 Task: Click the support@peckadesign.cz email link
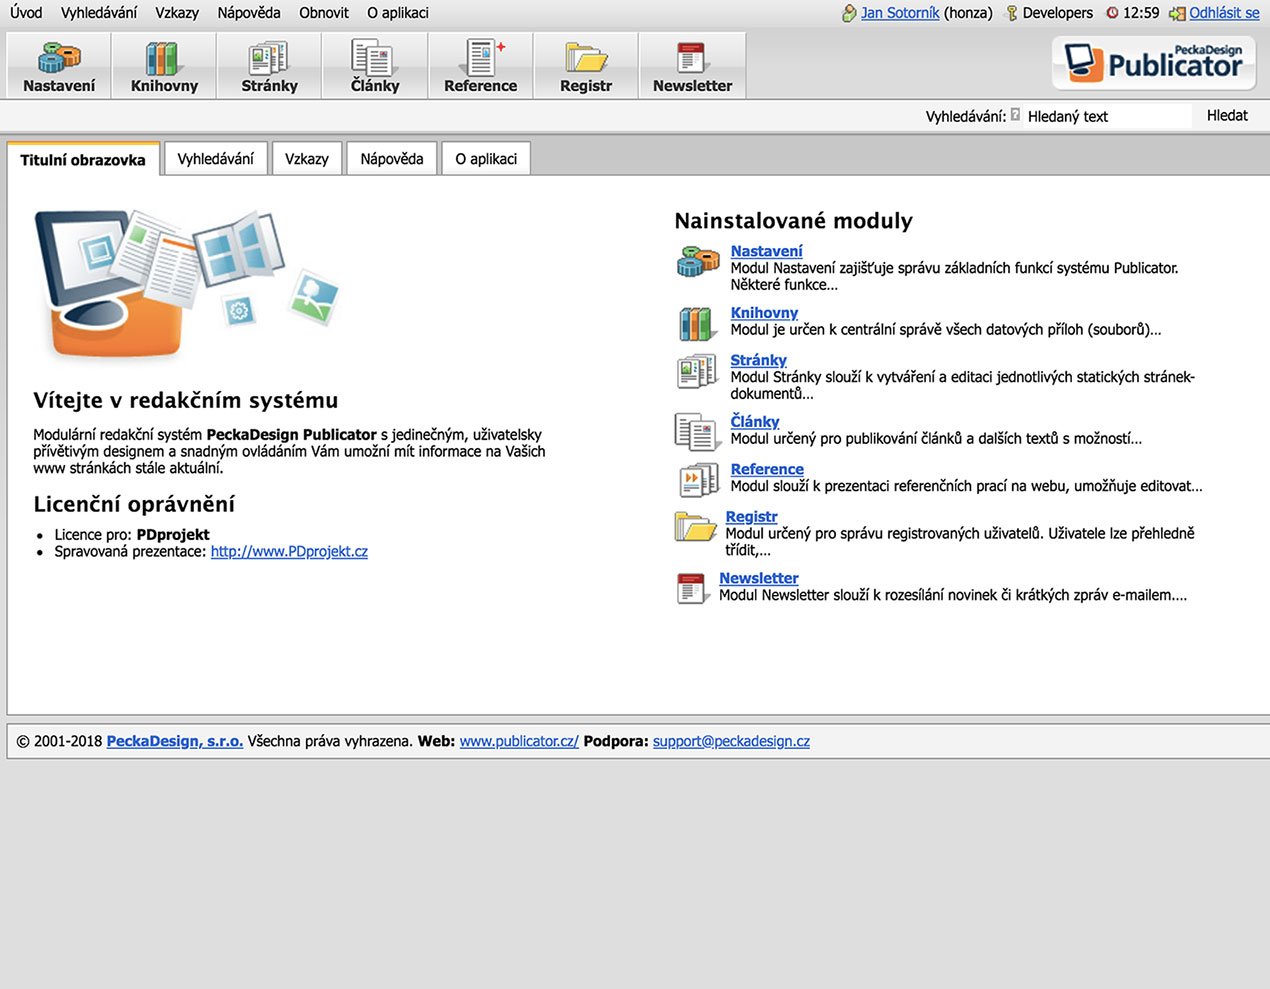pos(731,741)
